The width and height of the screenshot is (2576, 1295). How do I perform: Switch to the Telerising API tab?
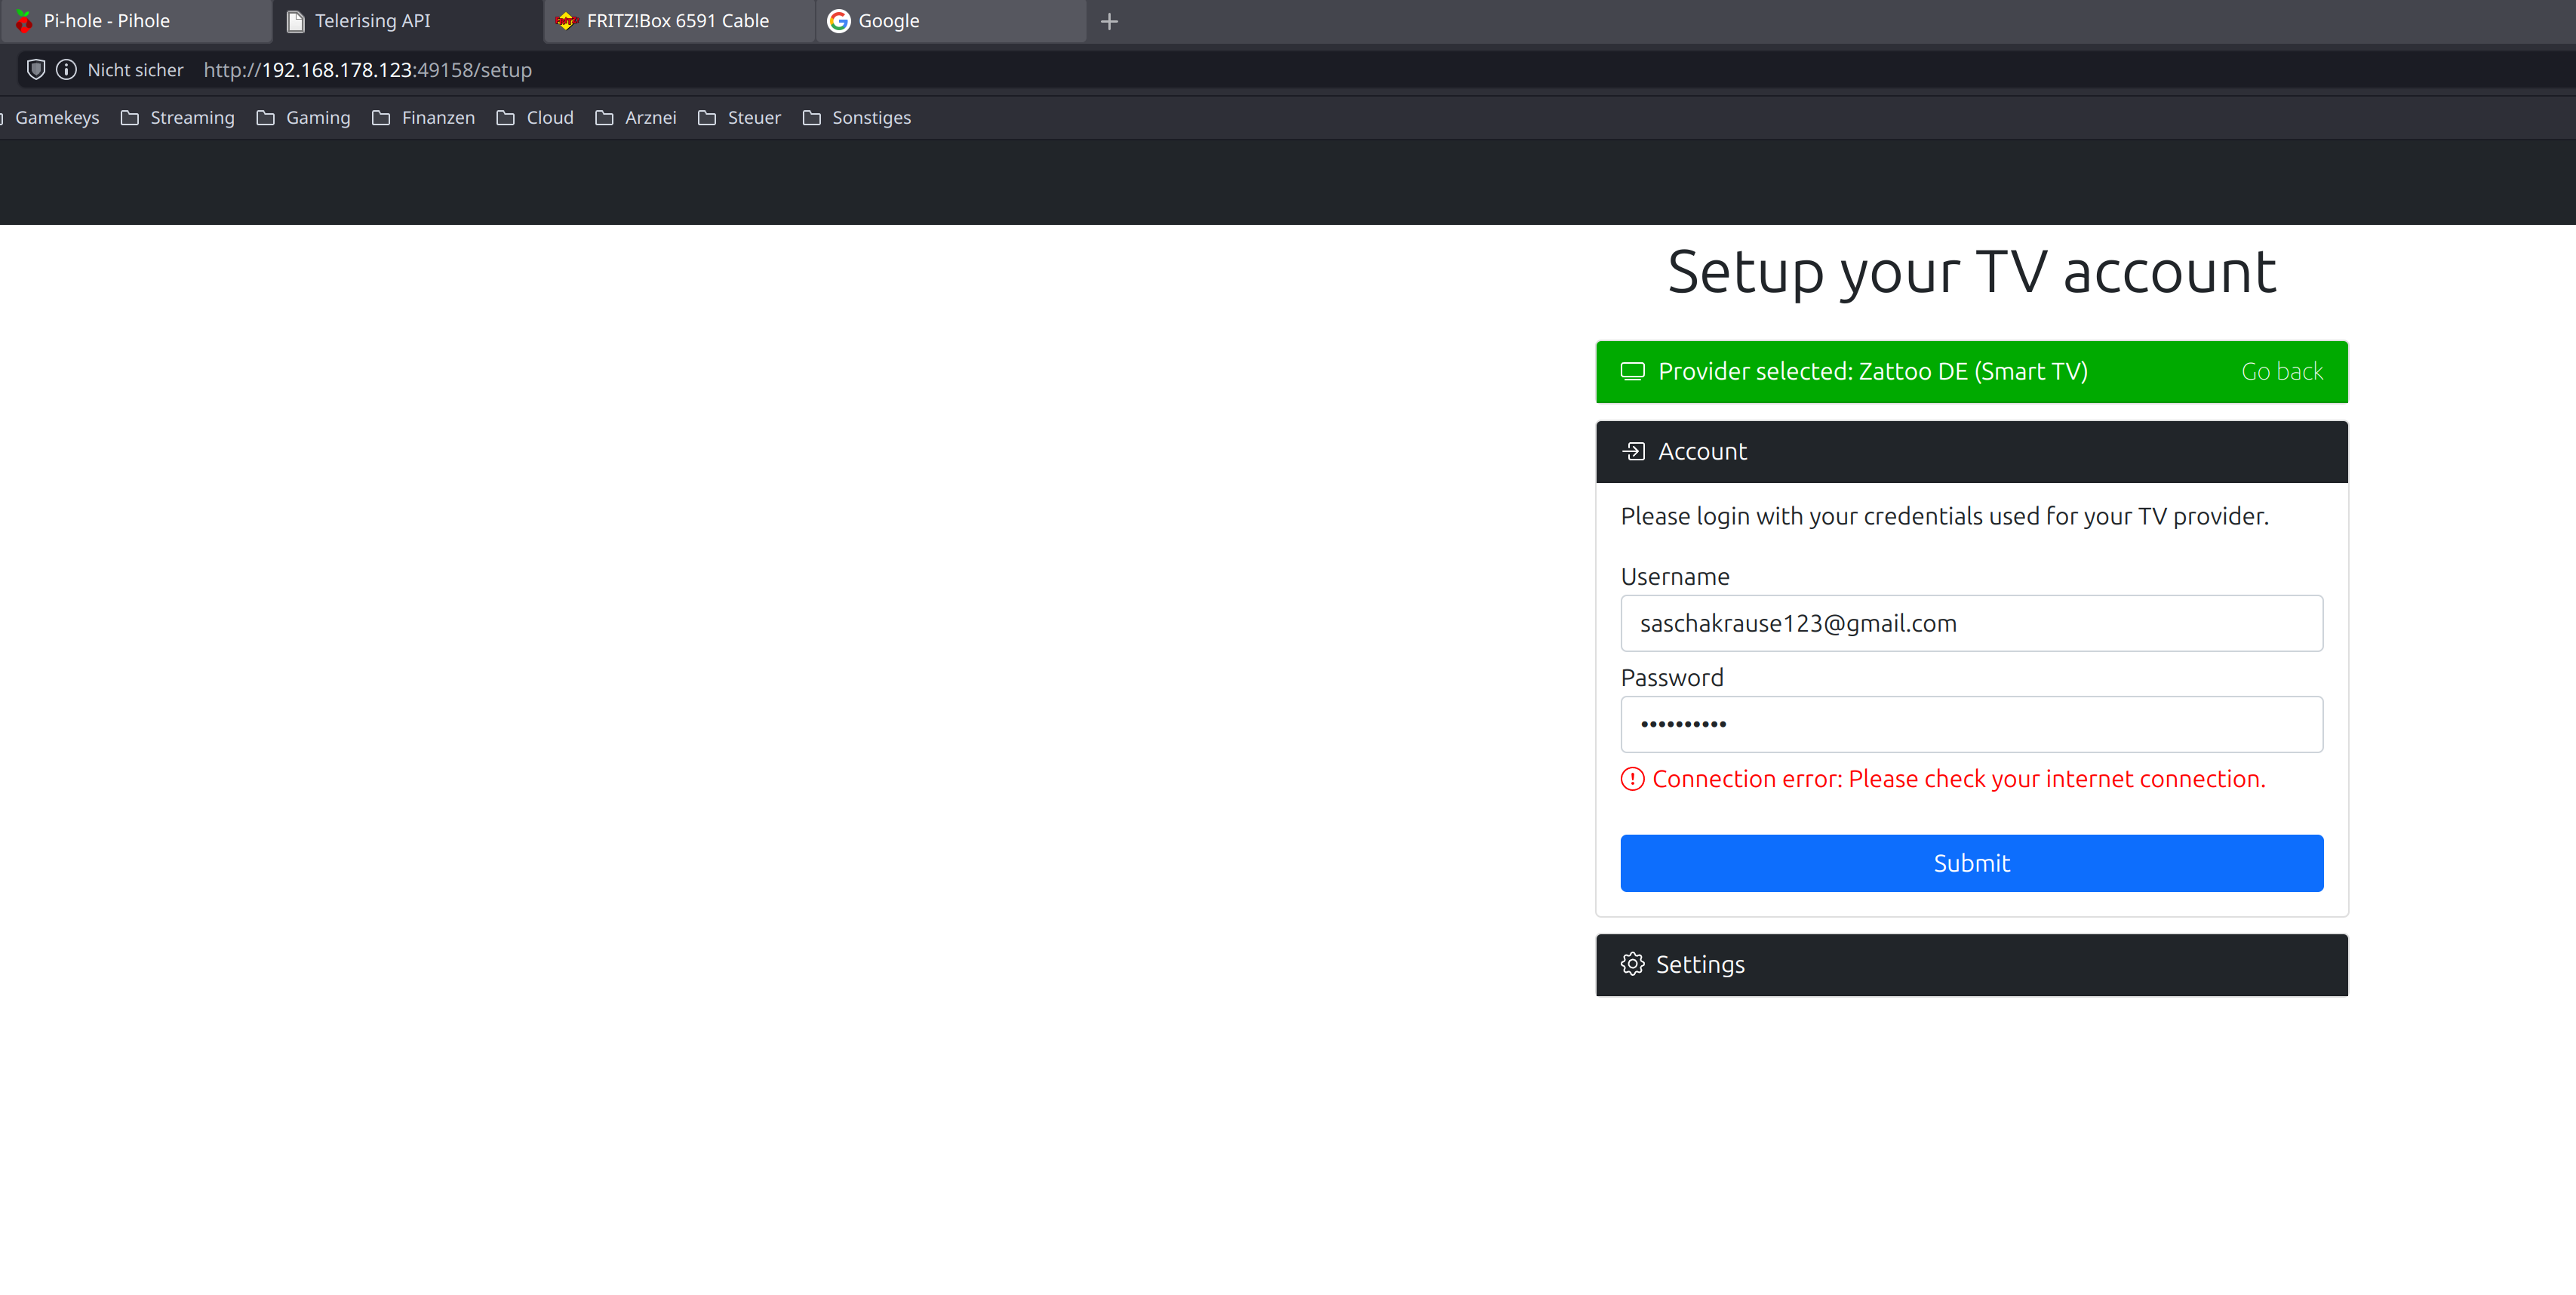click(408, 21)
